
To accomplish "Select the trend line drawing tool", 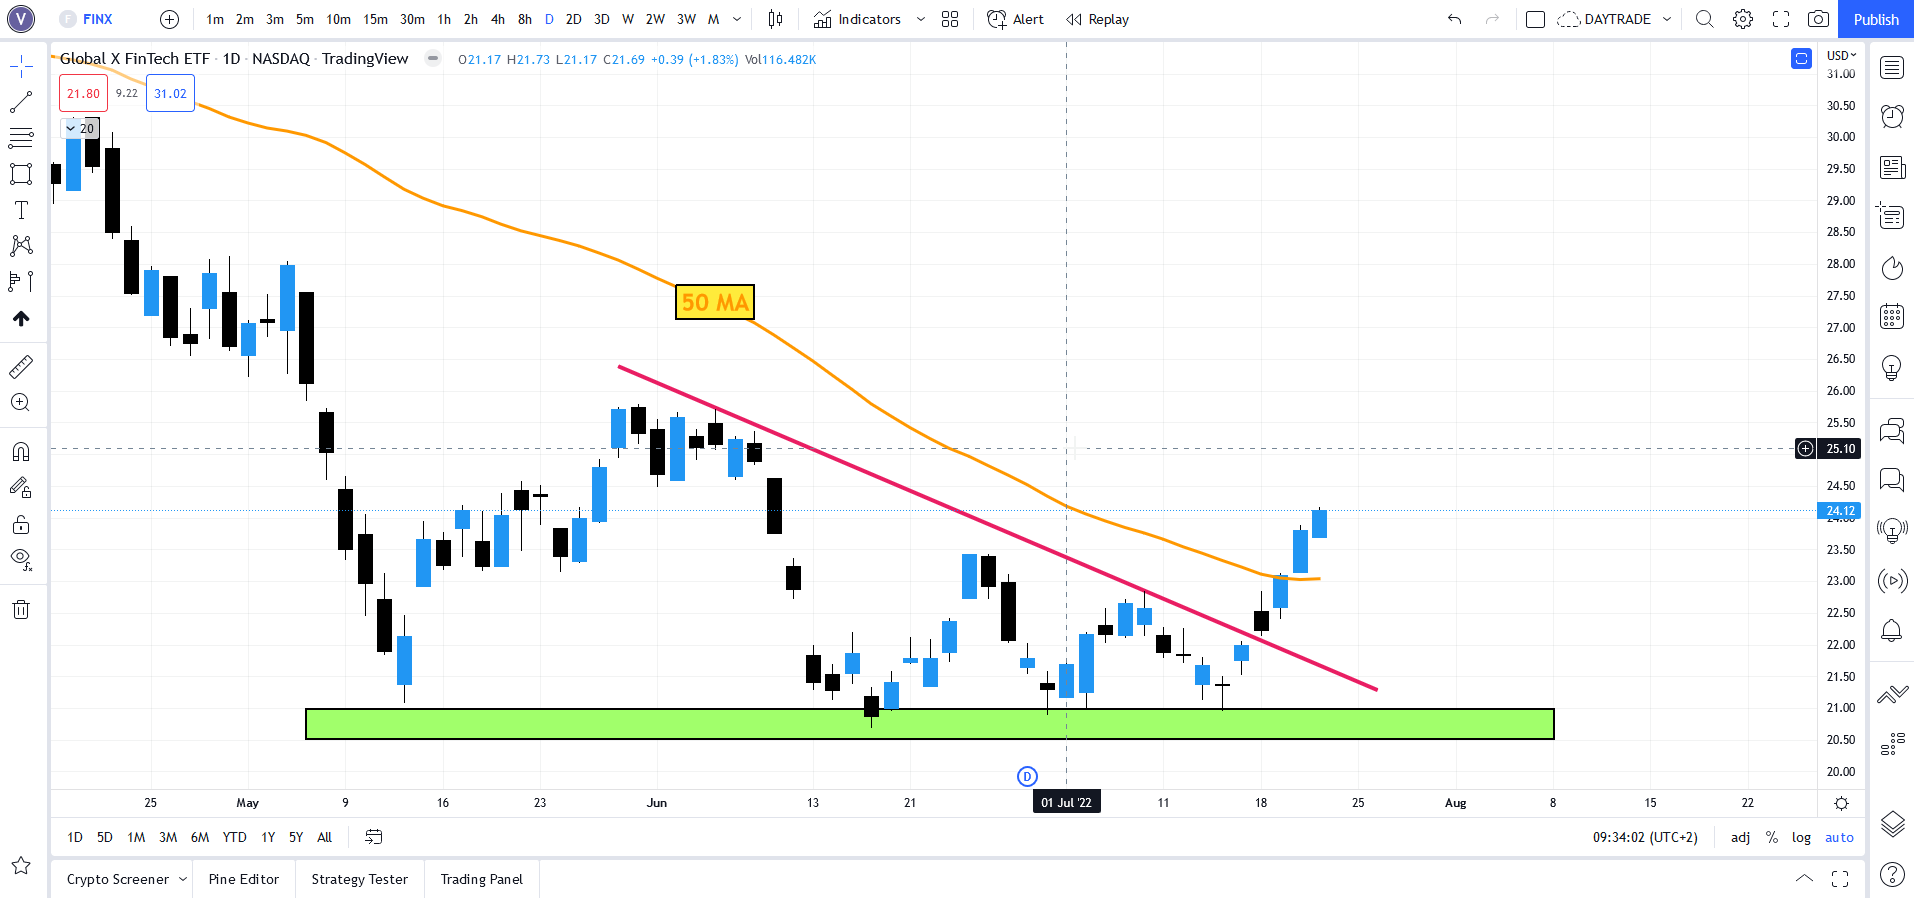I will click(x=21, y=102).
